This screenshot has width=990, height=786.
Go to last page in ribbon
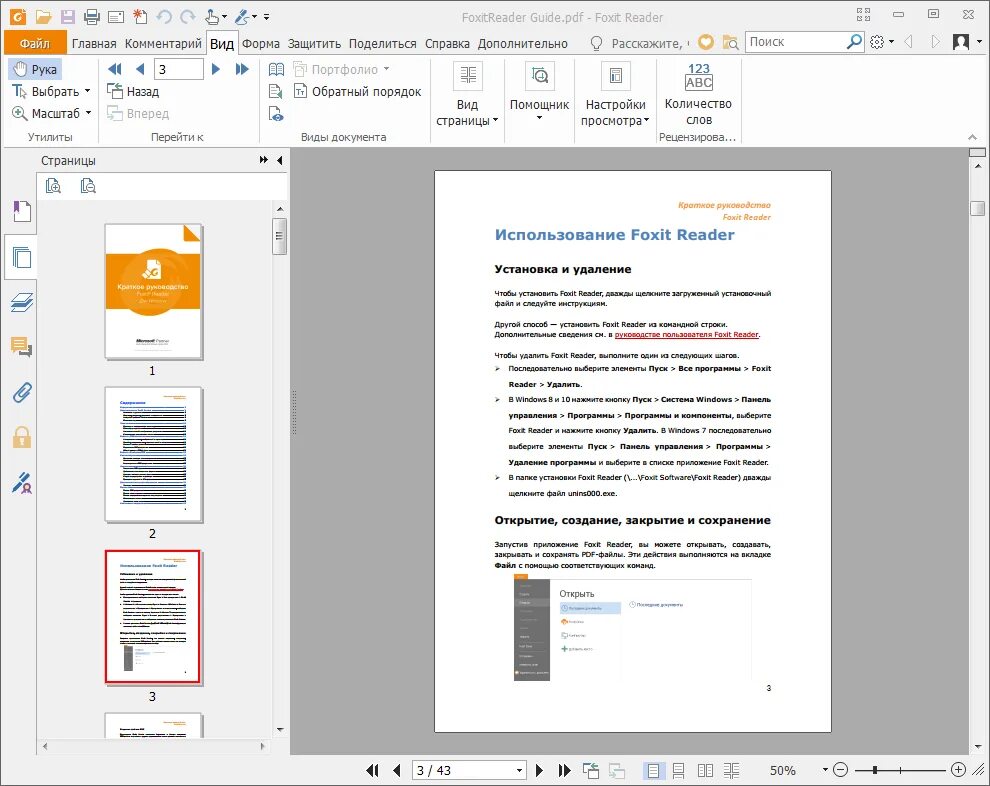click(x=242, y=69)
